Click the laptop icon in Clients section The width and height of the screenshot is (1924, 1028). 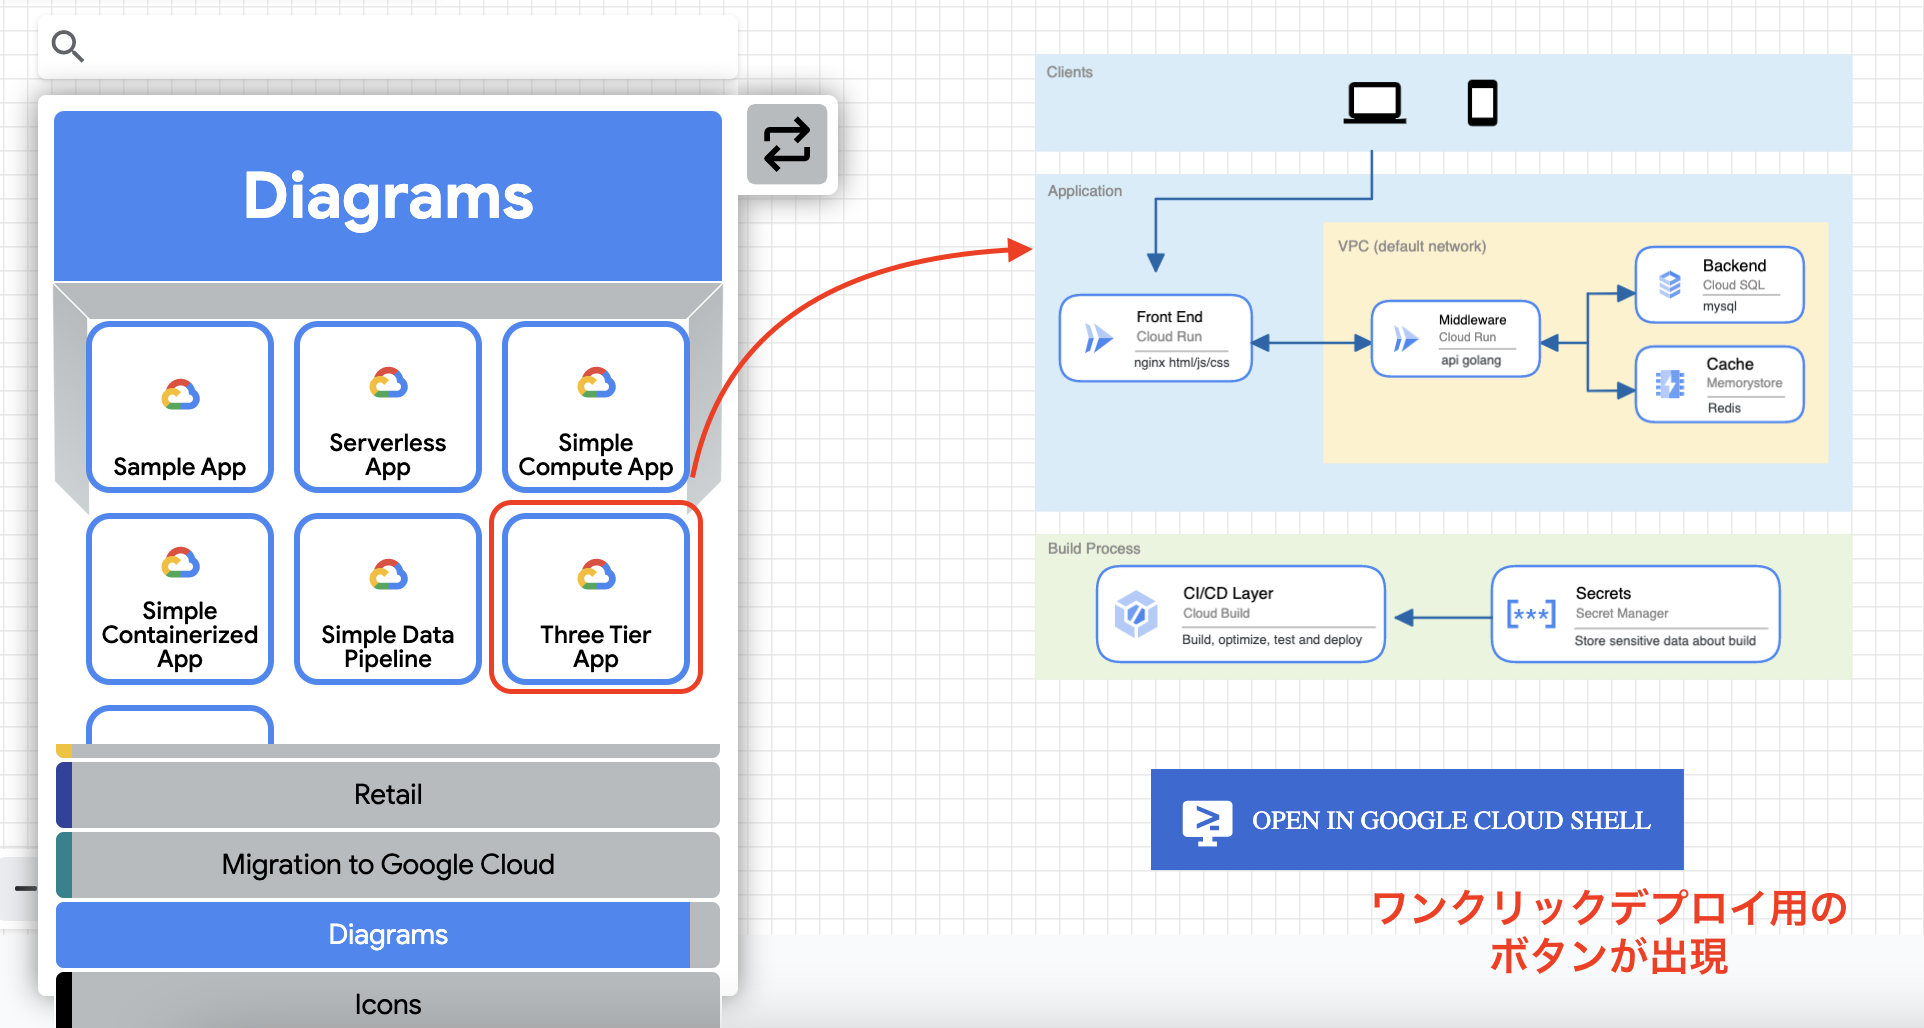1374,102
